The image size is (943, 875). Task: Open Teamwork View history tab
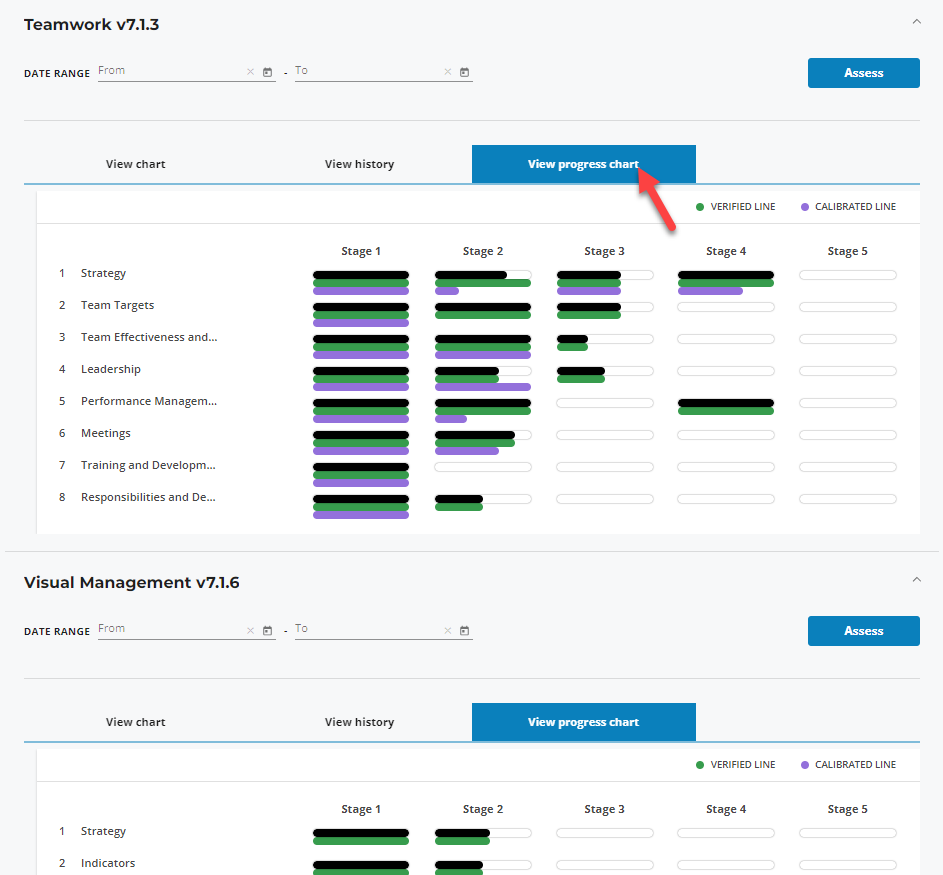click(x=359, y=164)
